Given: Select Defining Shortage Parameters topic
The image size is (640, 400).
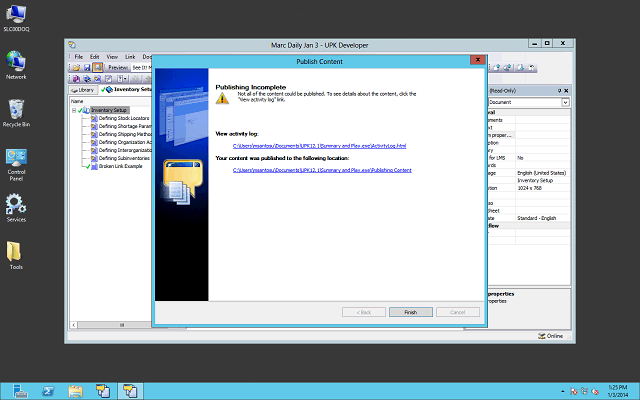Looking at the screenshot, I should point(125,126).
